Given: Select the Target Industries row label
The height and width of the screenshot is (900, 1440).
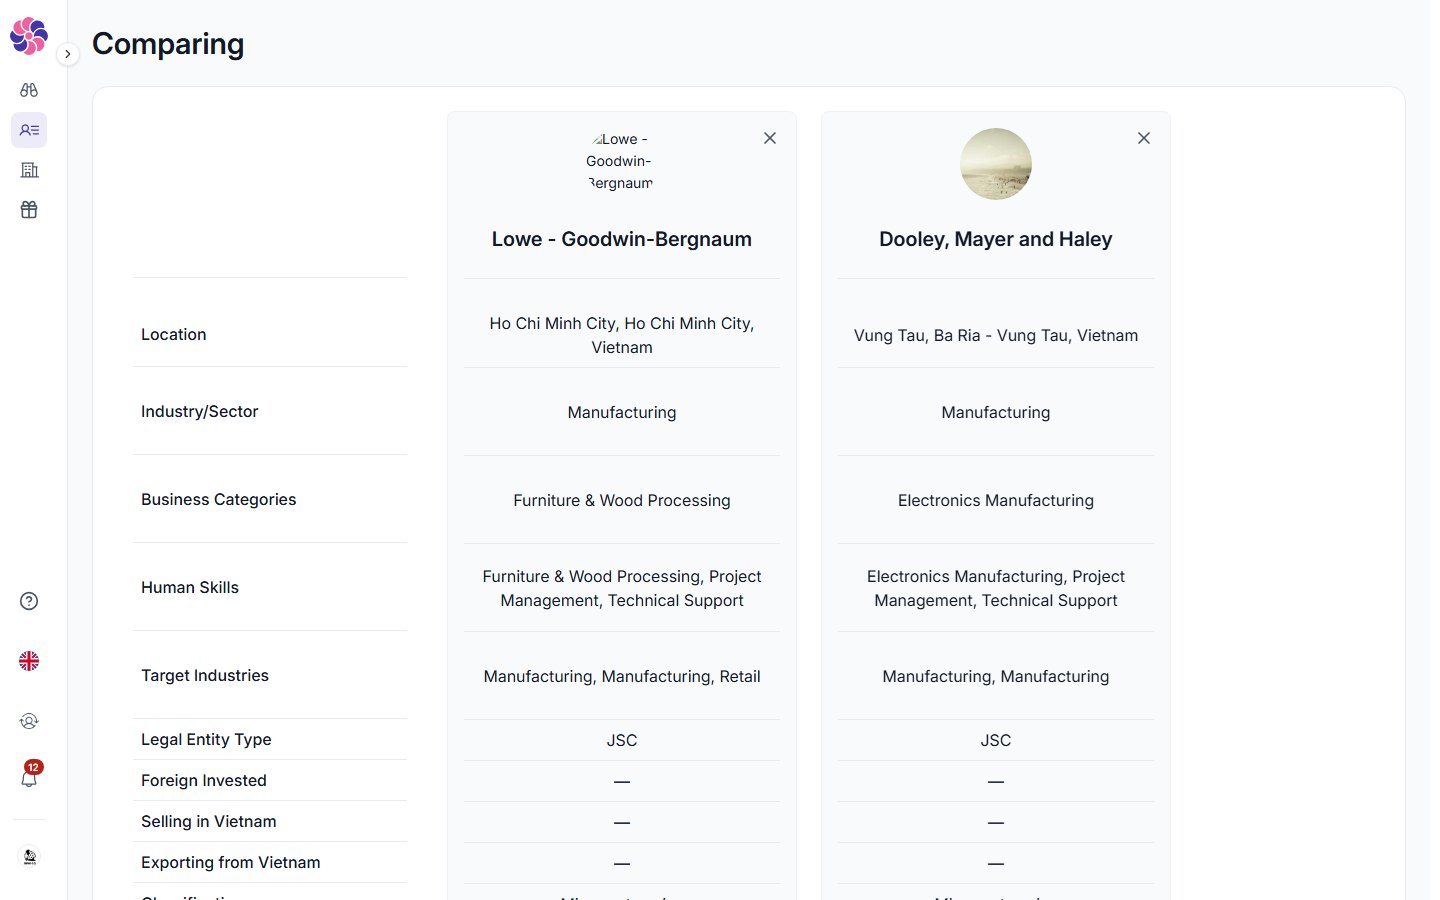Looking at the screenshot, I should point(205,675).
